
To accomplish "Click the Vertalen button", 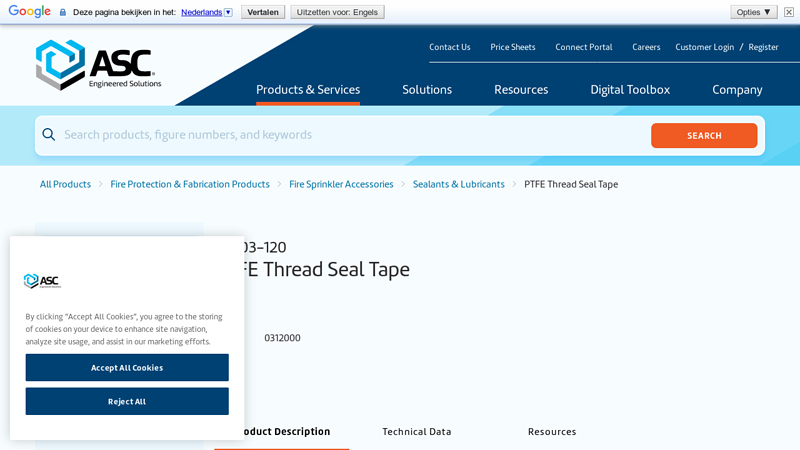I will click(263, 12).
